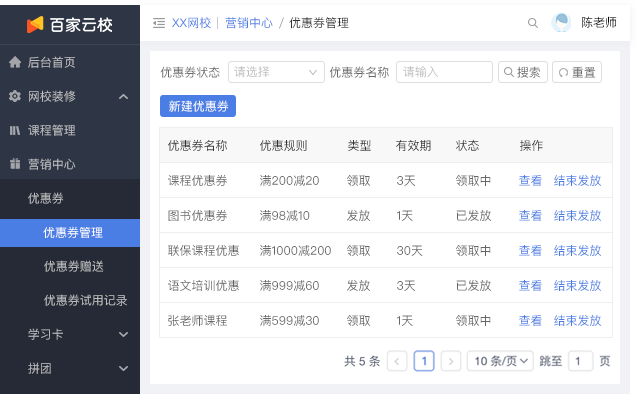Image resolution: width=638 pixels, height=394 pixels.
Task: Click the 联保课程优惠 name cell
Action: [x=203, y=250]
